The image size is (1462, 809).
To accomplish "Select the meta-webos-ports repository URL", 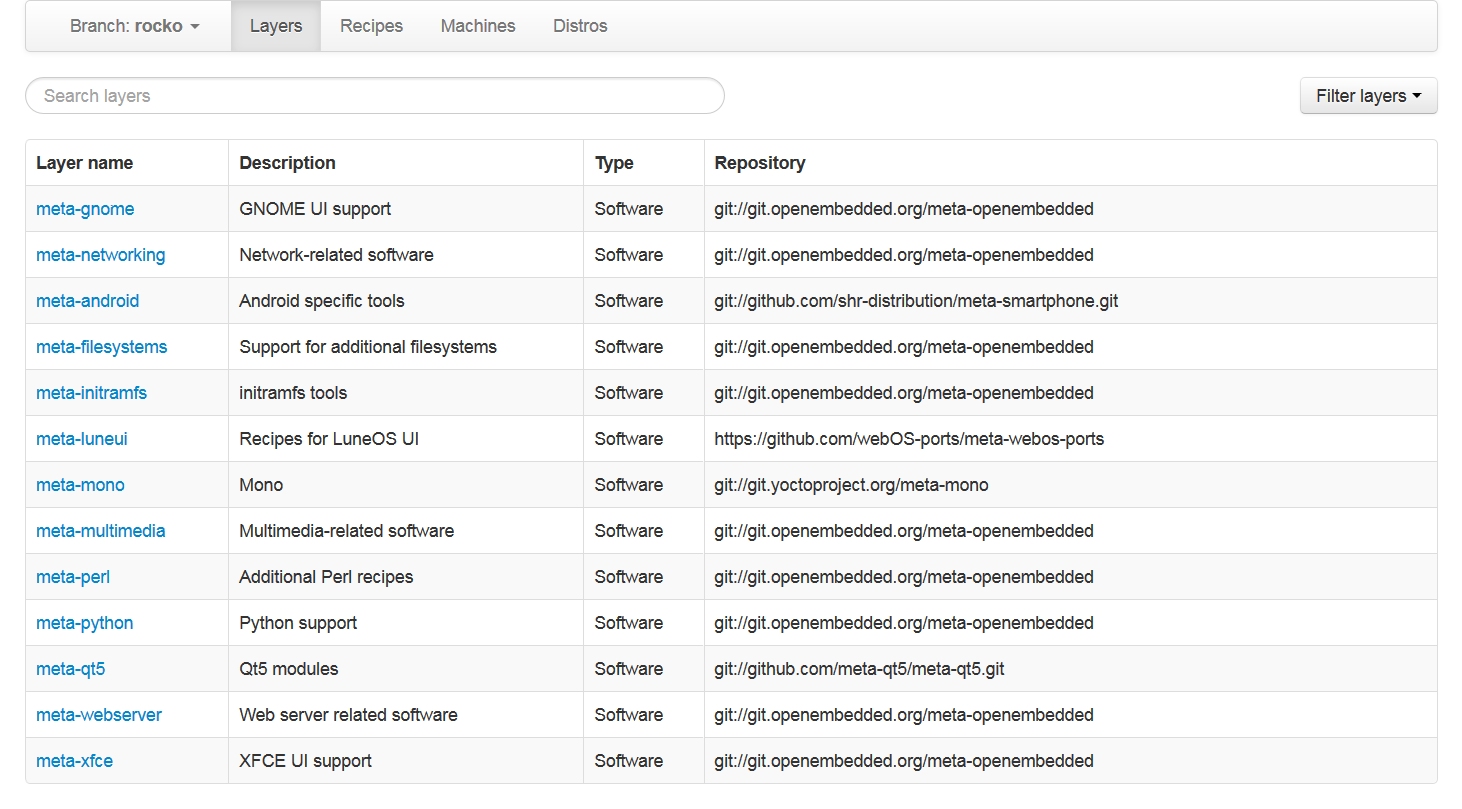I will click(910, 439).
